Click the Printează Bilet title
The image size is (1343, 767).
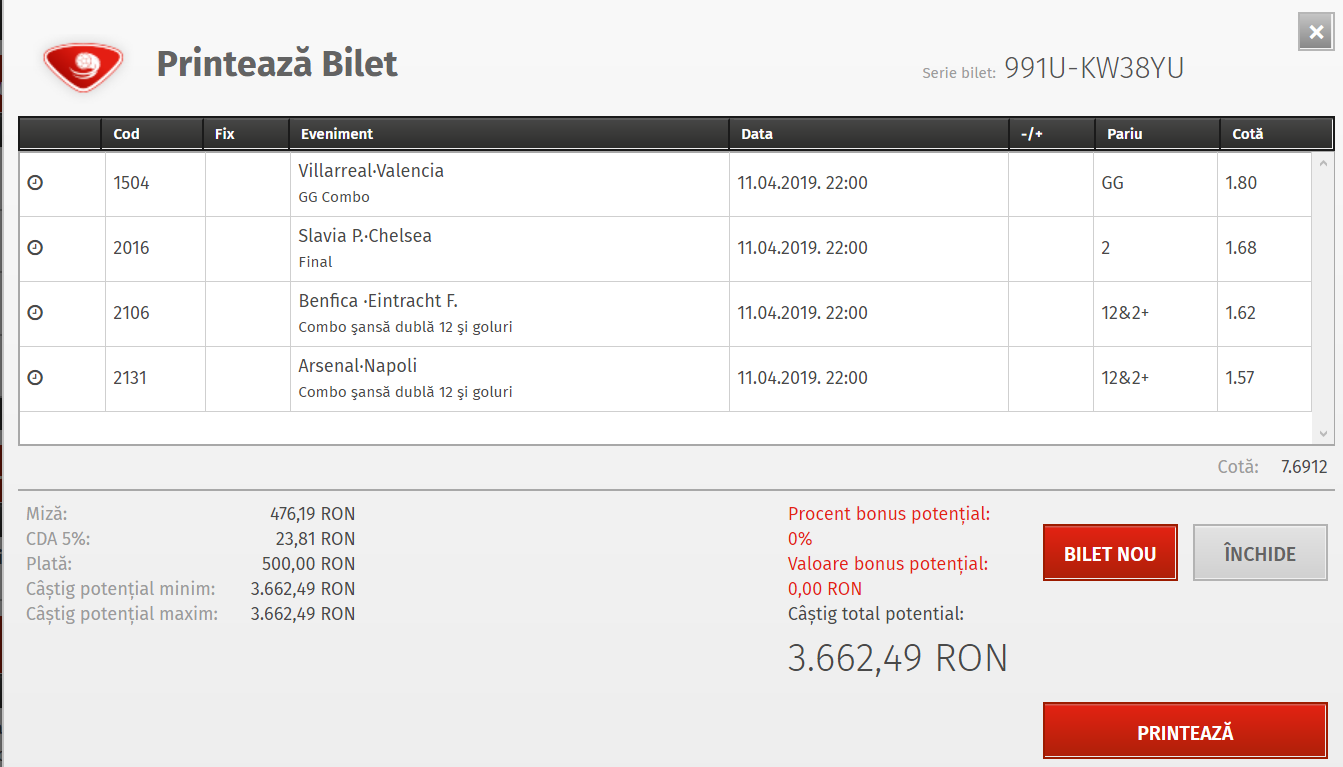point(277,64)
